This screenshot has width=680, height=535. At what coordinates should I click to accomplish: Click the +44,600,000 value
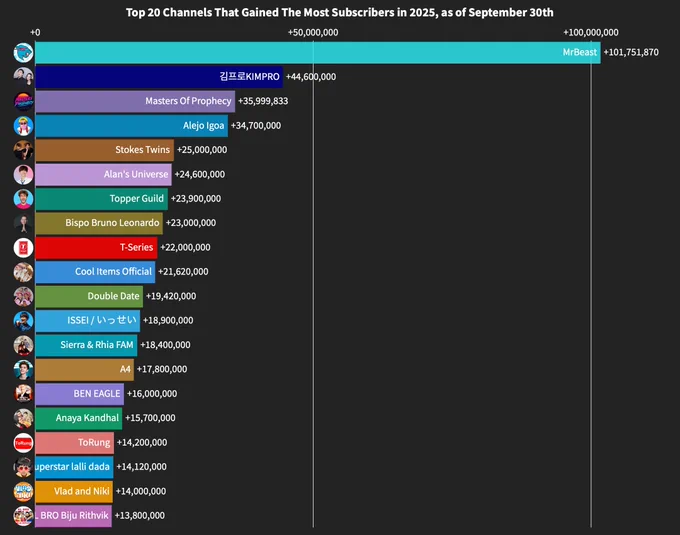pos(311,77)
